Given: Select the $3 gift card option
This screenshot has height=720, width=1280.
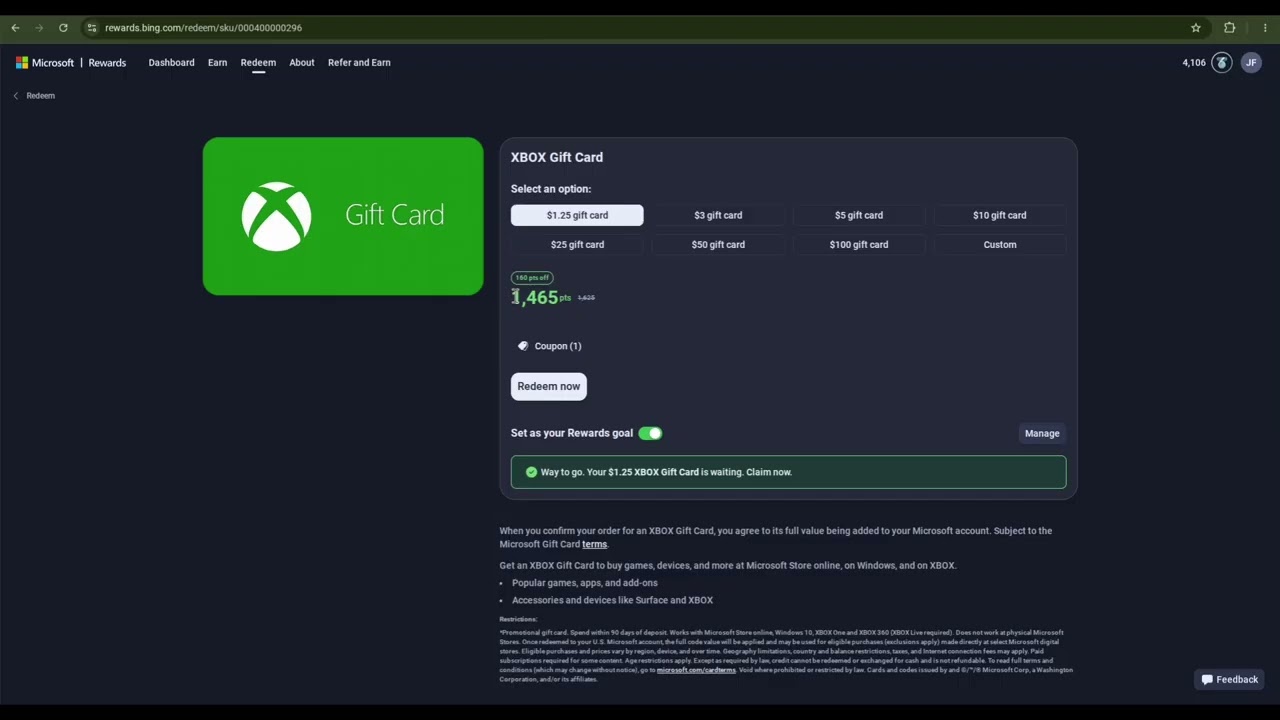Looking at the screenshot, I should [718, 215].
